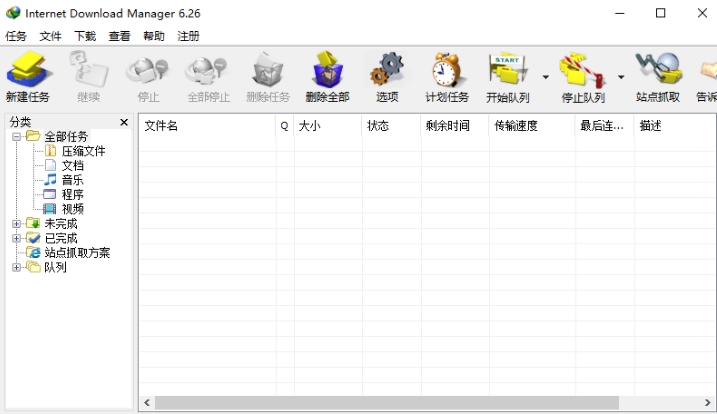Viewport: 717px width, 414px height.
Task: Open the 停止队列 dropdown arrow
Action: pos(621,77)
